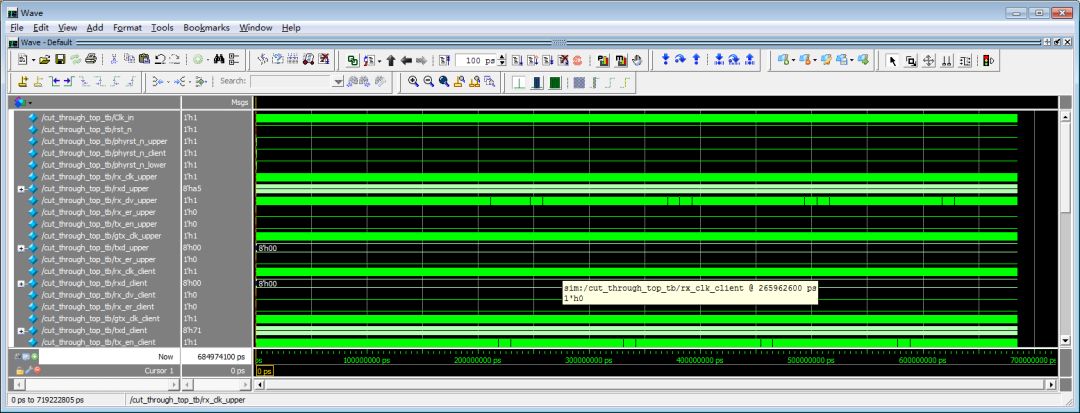Click the Find Next Transition icon
1080x413 pixels.
click(68, 81)
